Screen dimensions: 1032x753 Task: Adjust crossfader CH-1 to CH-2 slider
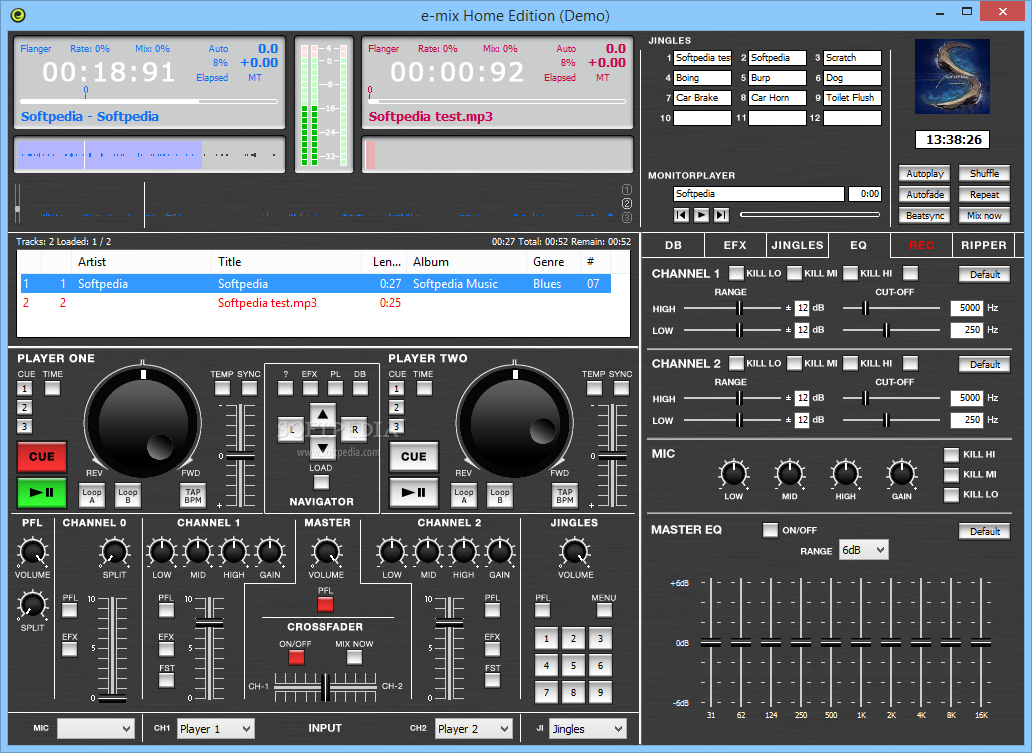pyautogui.click(x=325, y=687)
